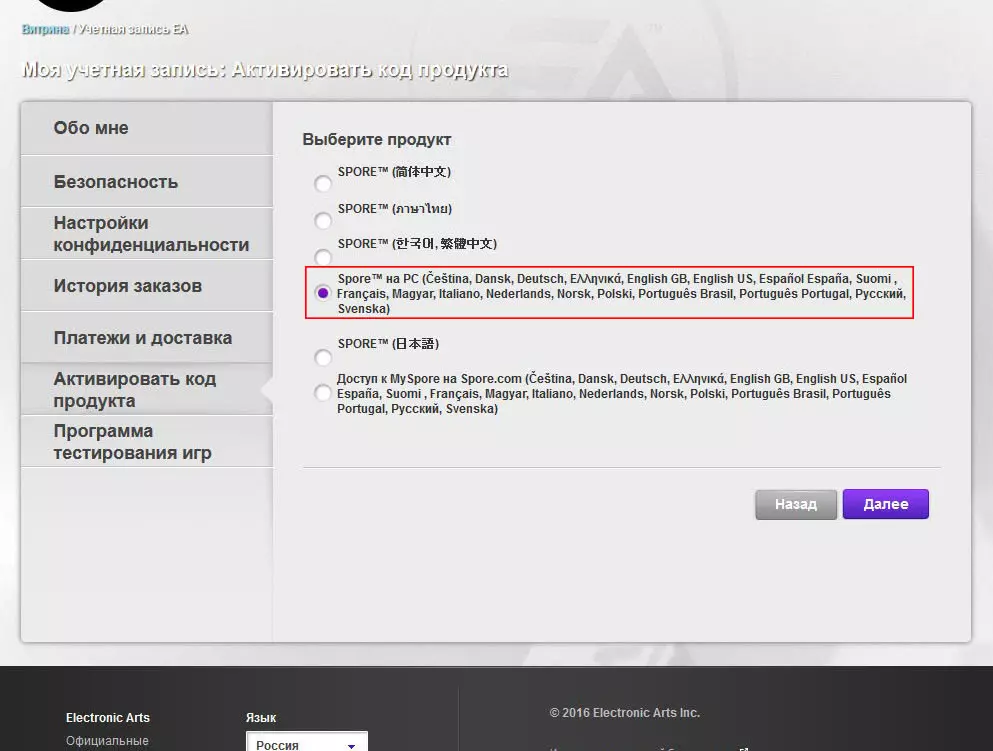The height and width of the screenshot is (751, 993).
Task: Go to the Безопасность tab
Action: 147,182
